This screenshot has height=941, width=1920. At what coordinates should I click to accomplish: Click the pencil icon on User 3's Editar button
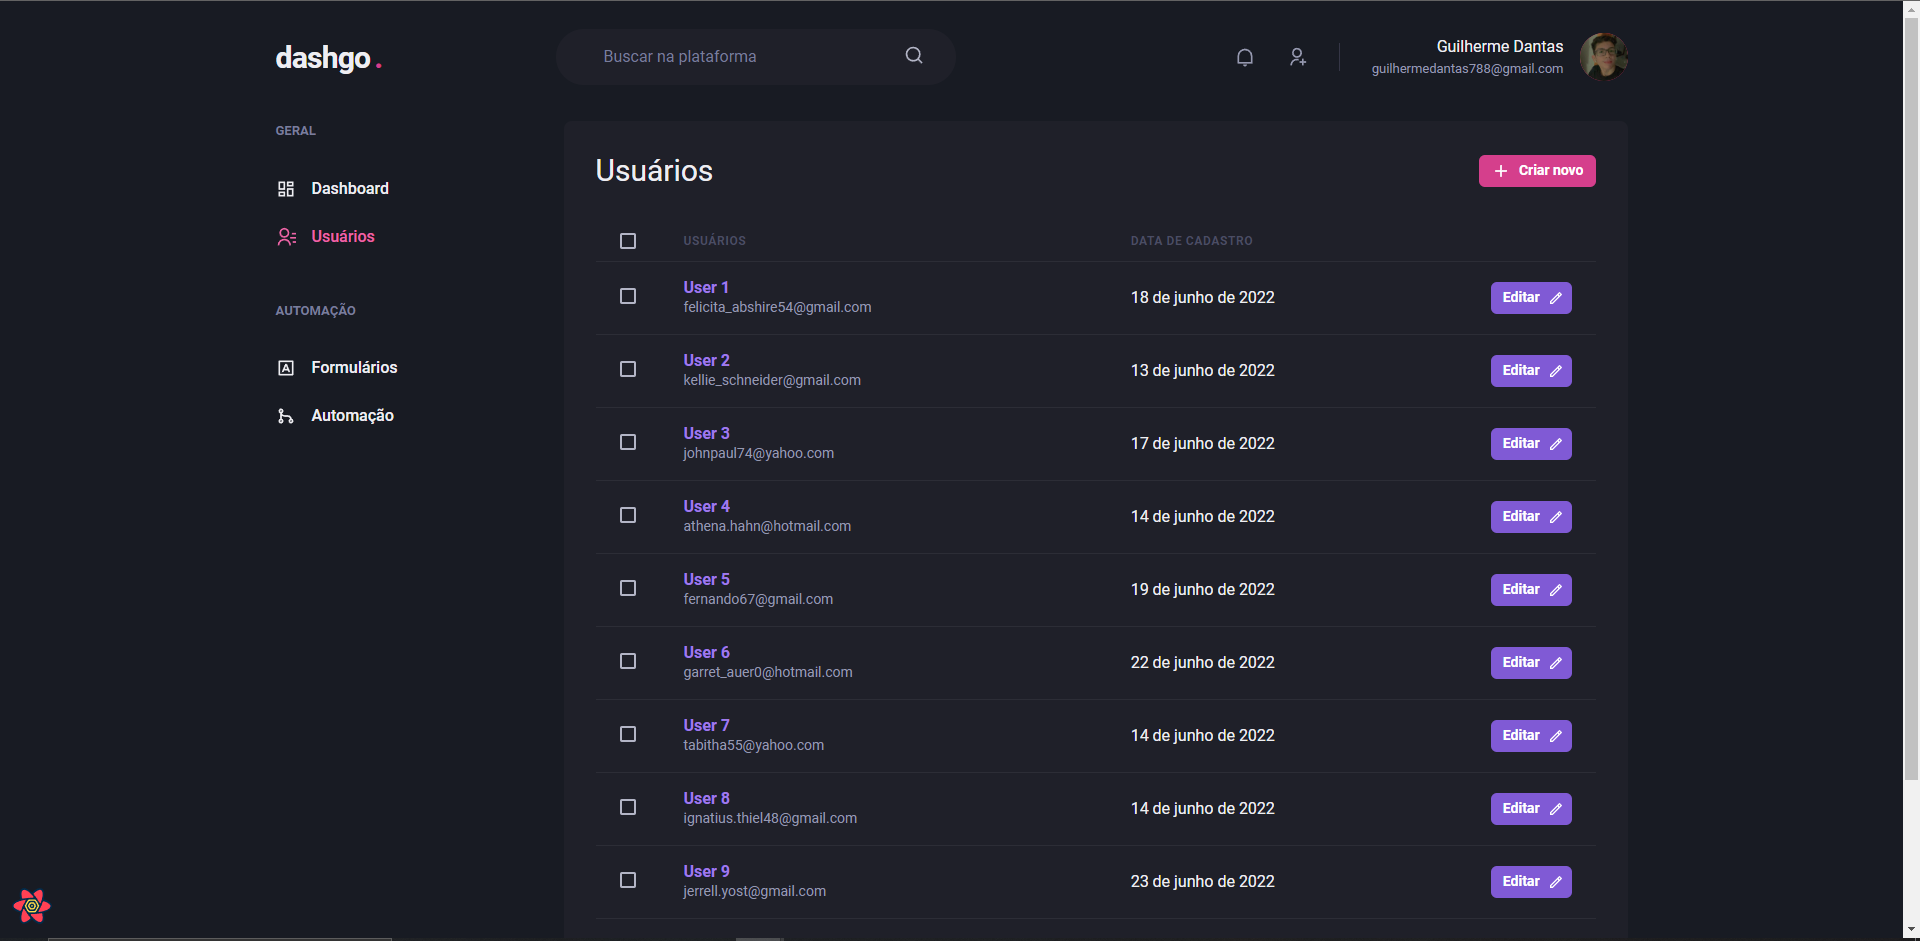tap(1556, 443)
